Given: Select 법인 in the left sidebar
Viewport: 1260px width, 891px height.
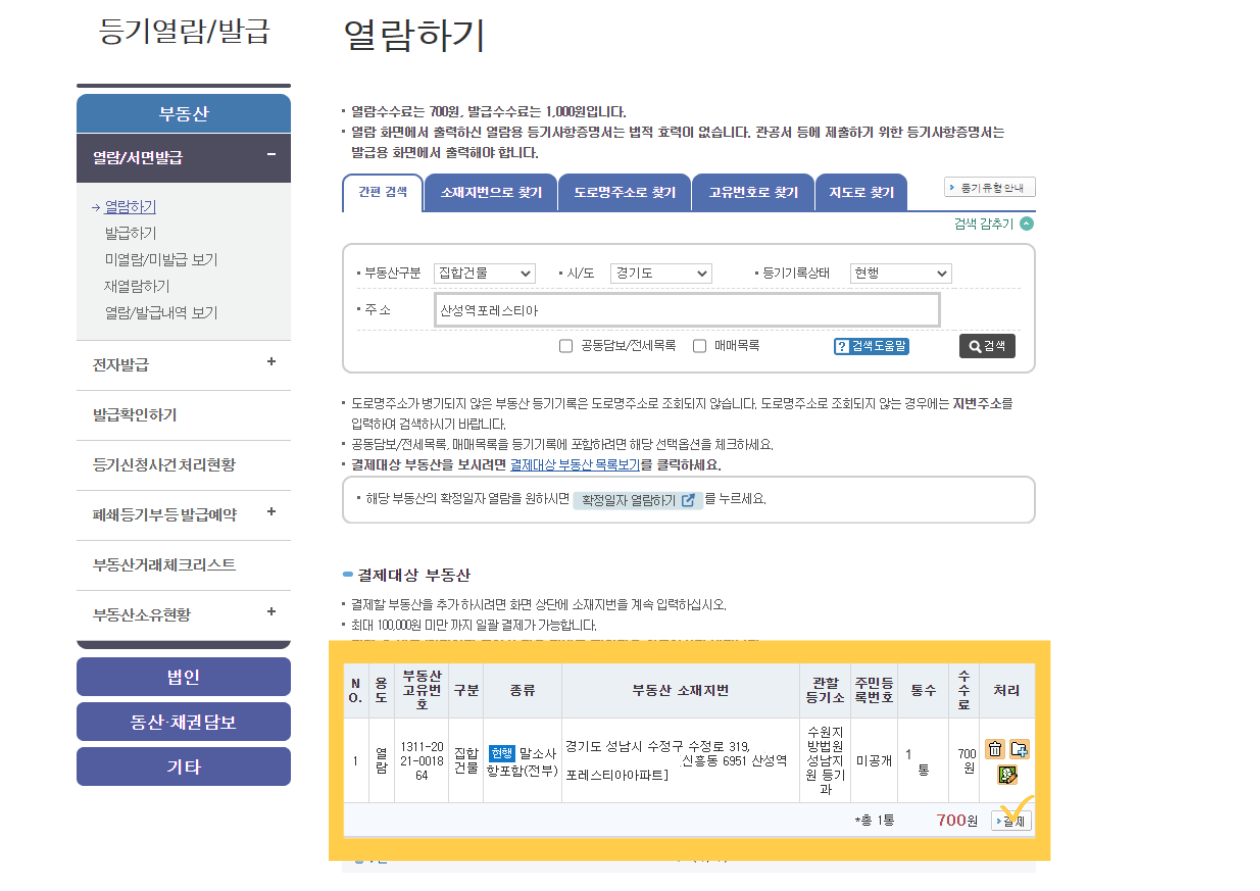Looking at the screenshot, I should [x=183, y=676].
